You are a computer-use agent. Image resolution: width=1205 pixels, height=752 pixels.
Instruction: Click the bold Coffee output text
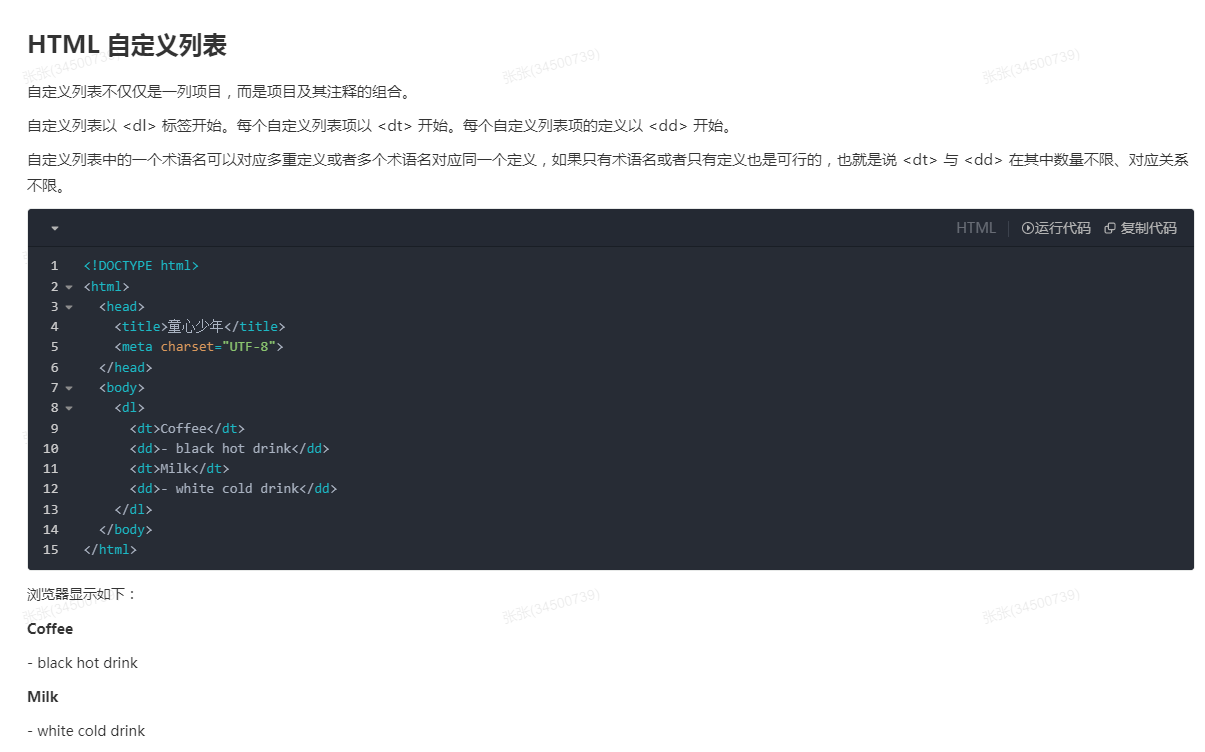[50, 629]
